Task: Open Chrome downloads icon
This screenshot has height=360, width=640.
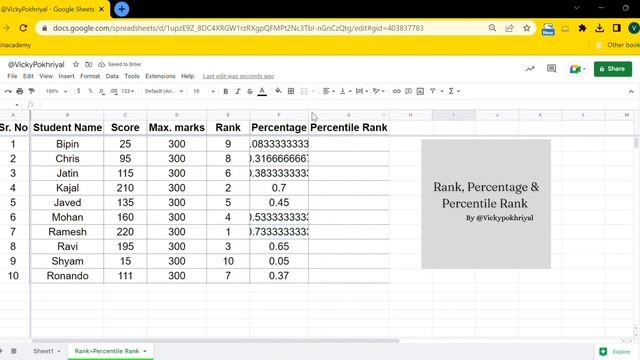Action: 599,28
